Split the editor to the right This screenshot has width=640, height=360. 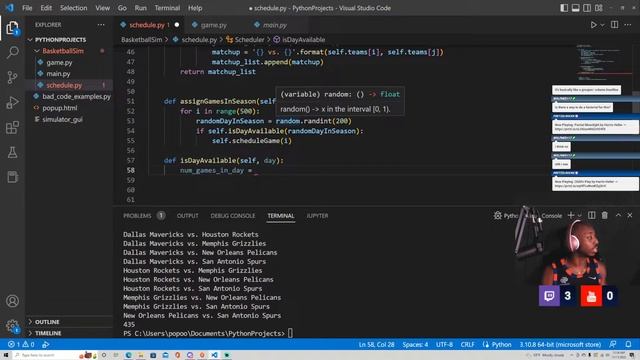click(614, 24)
